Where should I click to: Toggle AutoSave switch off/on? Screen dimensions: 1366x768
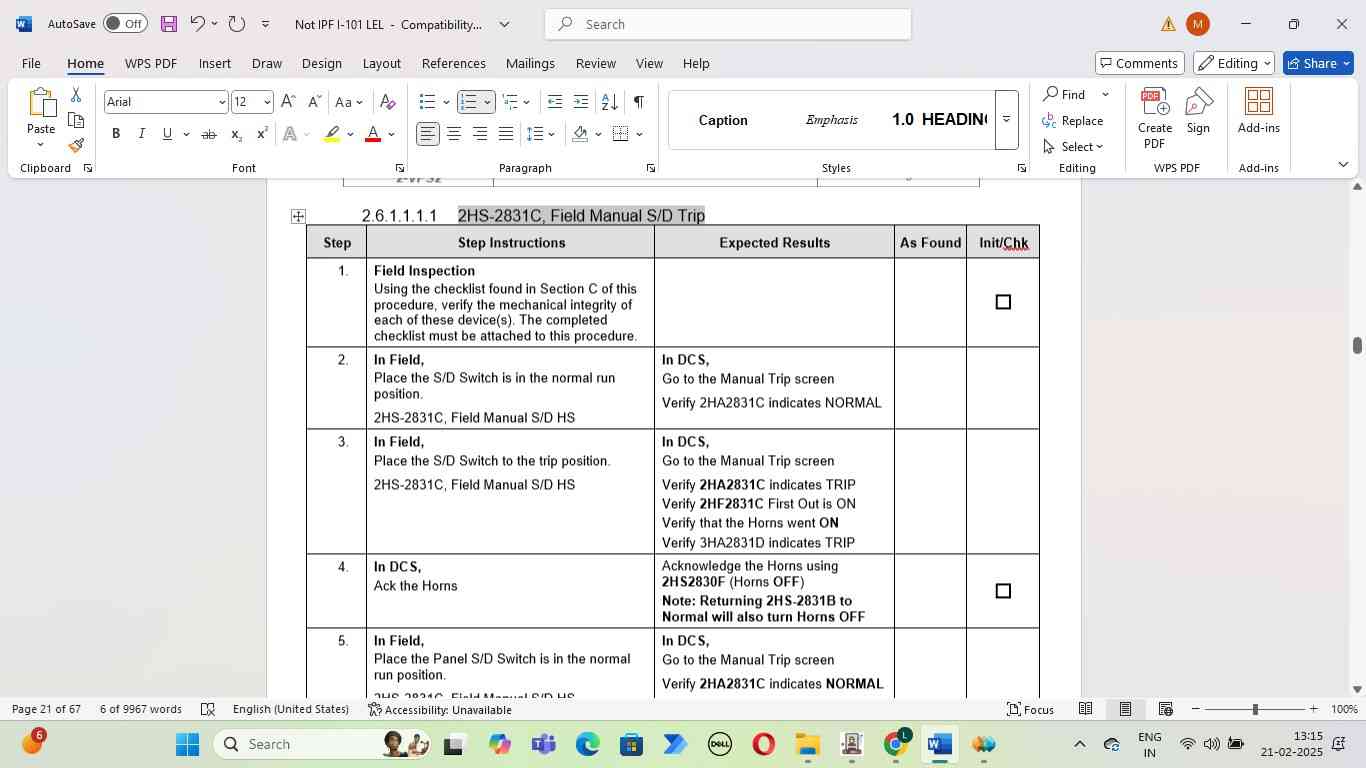point(125,23)
